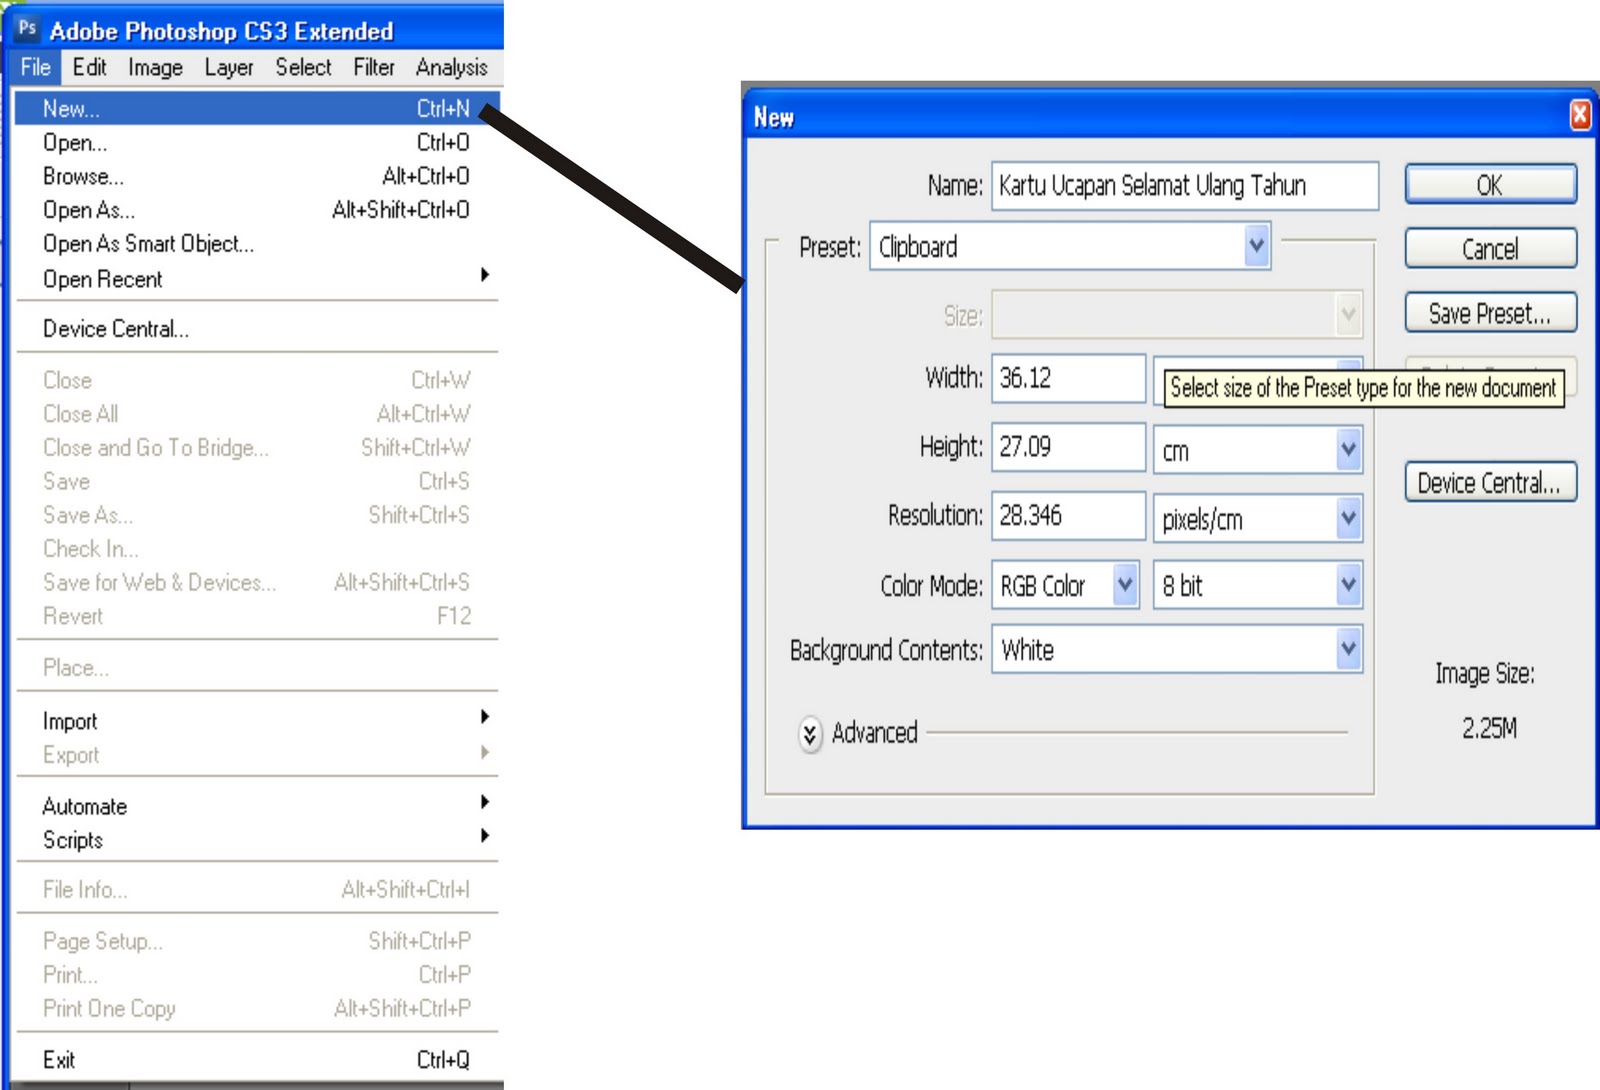The width and height of the screenshot is (1600, 1090).
Task: Choose Open As Smart Object...
Action: [257, 244]
